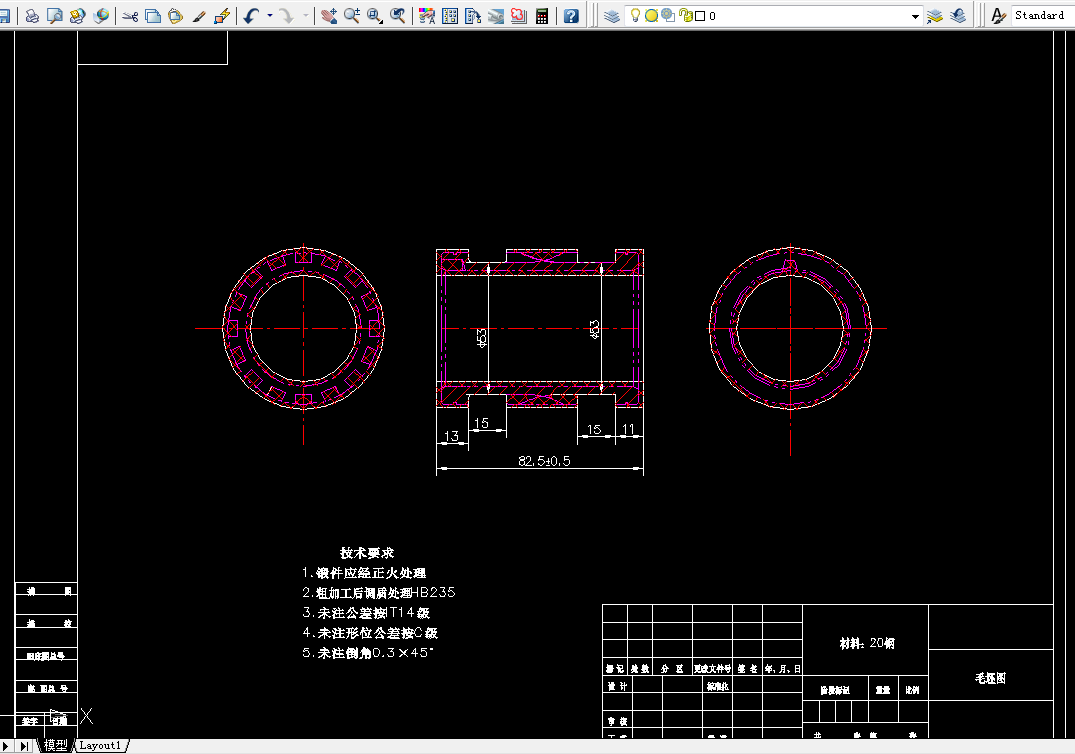Click the Cut scissors icon
This screenshot has height=754, width=1075.
[130, 16]
